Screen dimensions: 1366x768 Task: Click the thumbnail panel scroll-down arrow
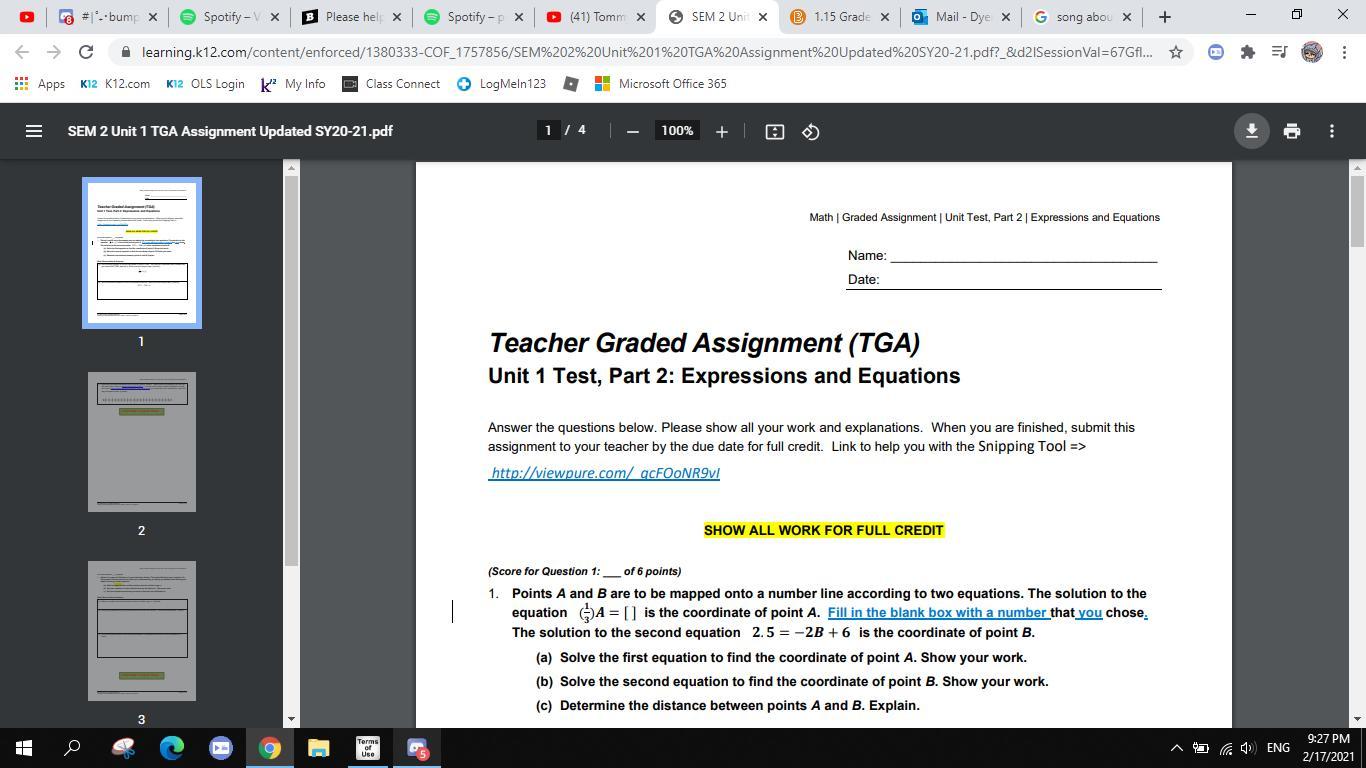point(292,718)
